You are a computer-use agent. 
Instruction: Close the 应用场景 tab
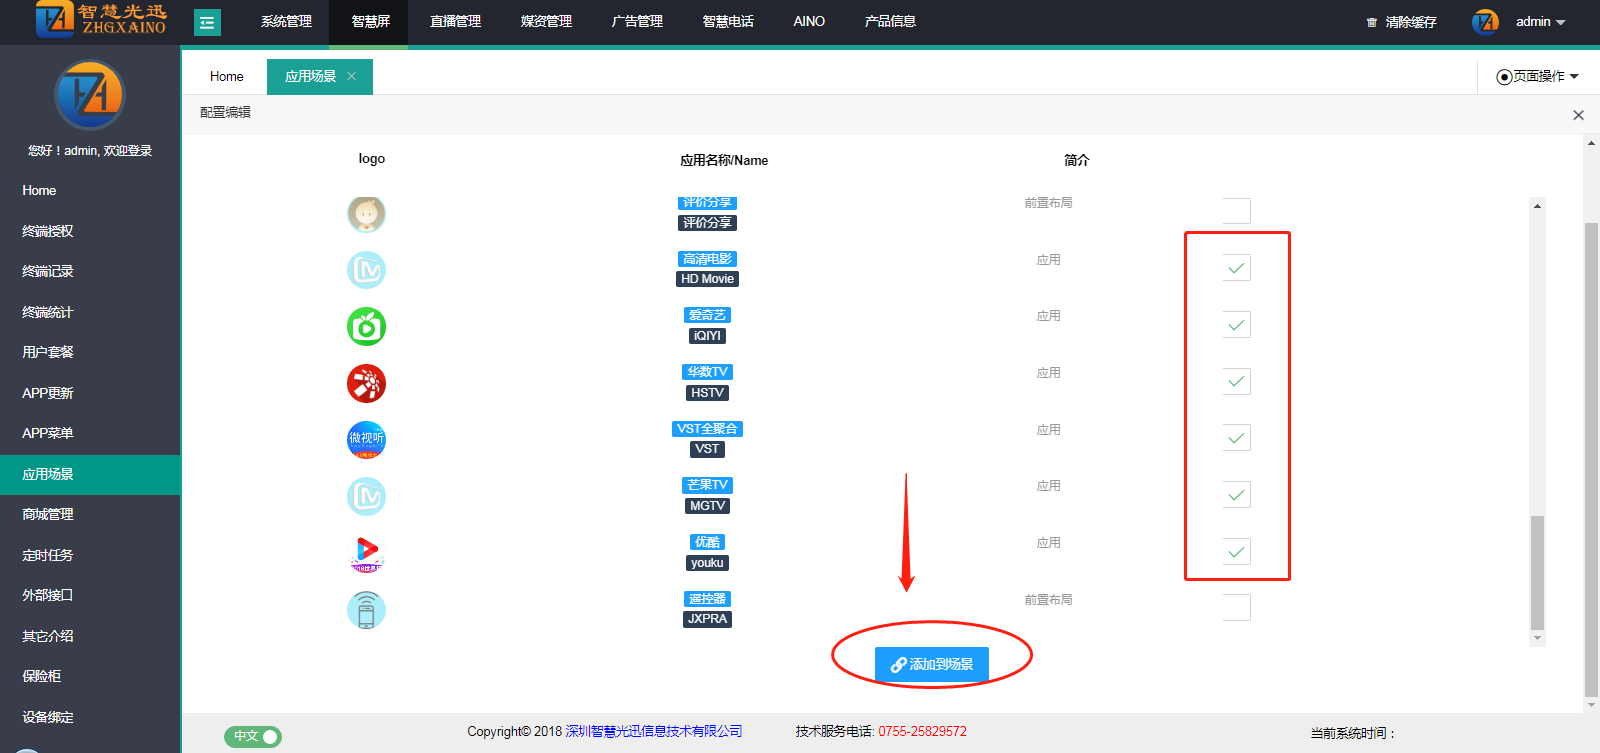351,76
